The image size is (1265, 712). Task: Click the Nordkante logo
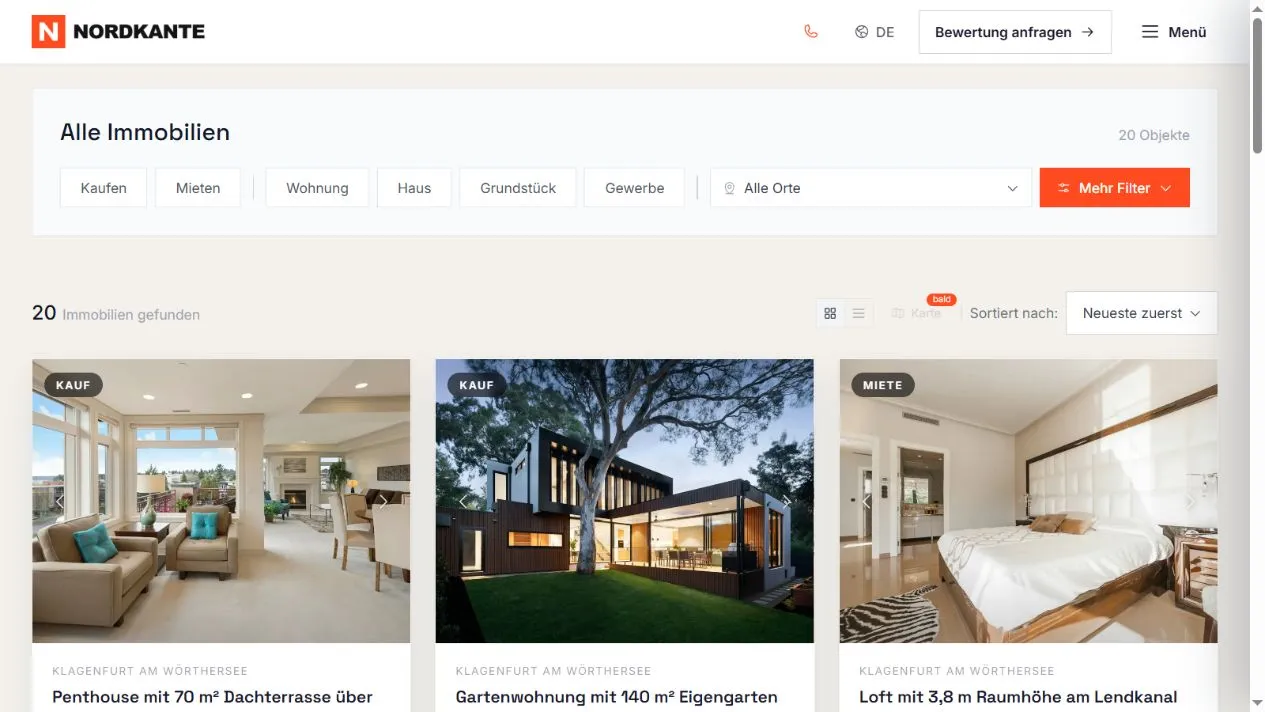click(118, 32)
